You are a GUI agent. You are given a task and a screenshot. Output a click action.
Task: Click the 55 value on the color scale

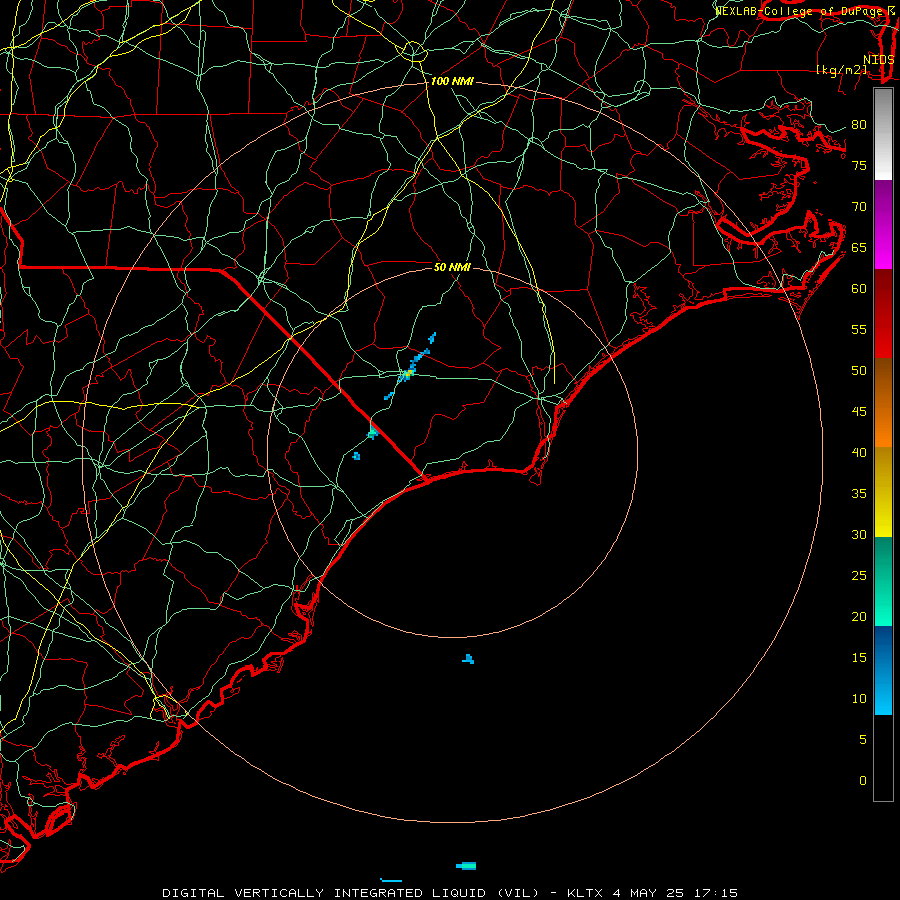coord(859,329)
